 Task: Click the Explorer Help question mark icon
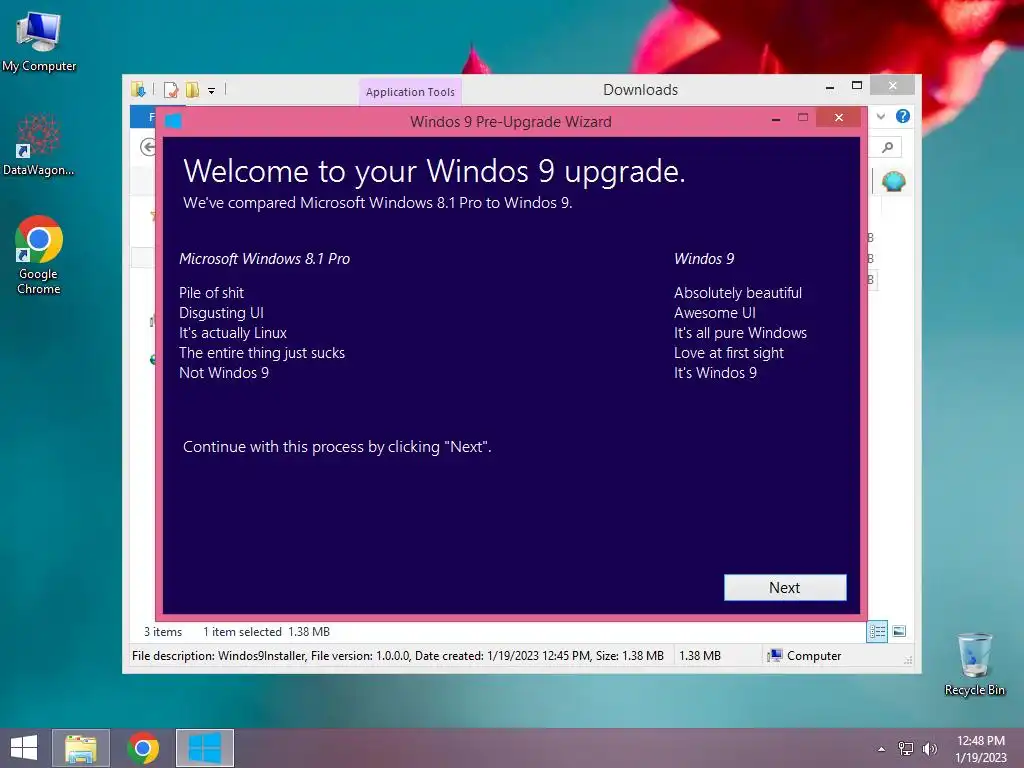pos(903,116)
